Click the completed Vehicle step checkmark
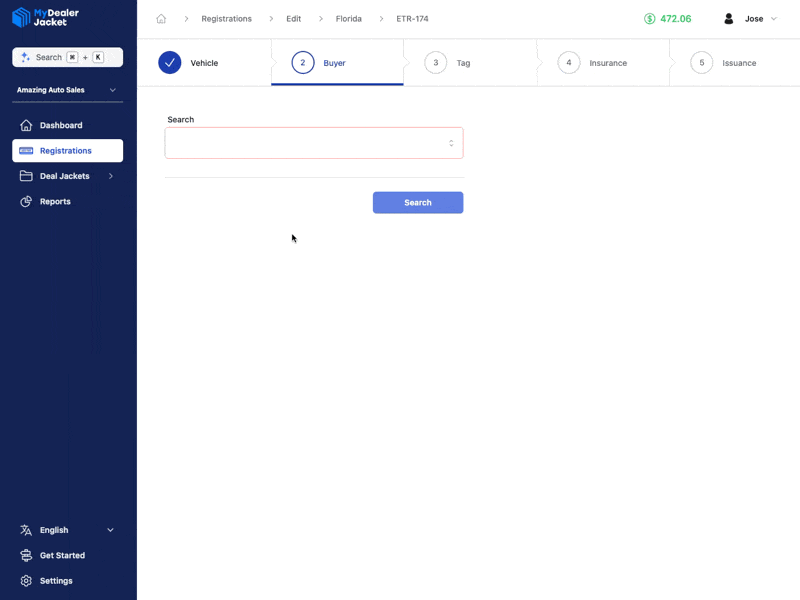 tap(168, 62)
